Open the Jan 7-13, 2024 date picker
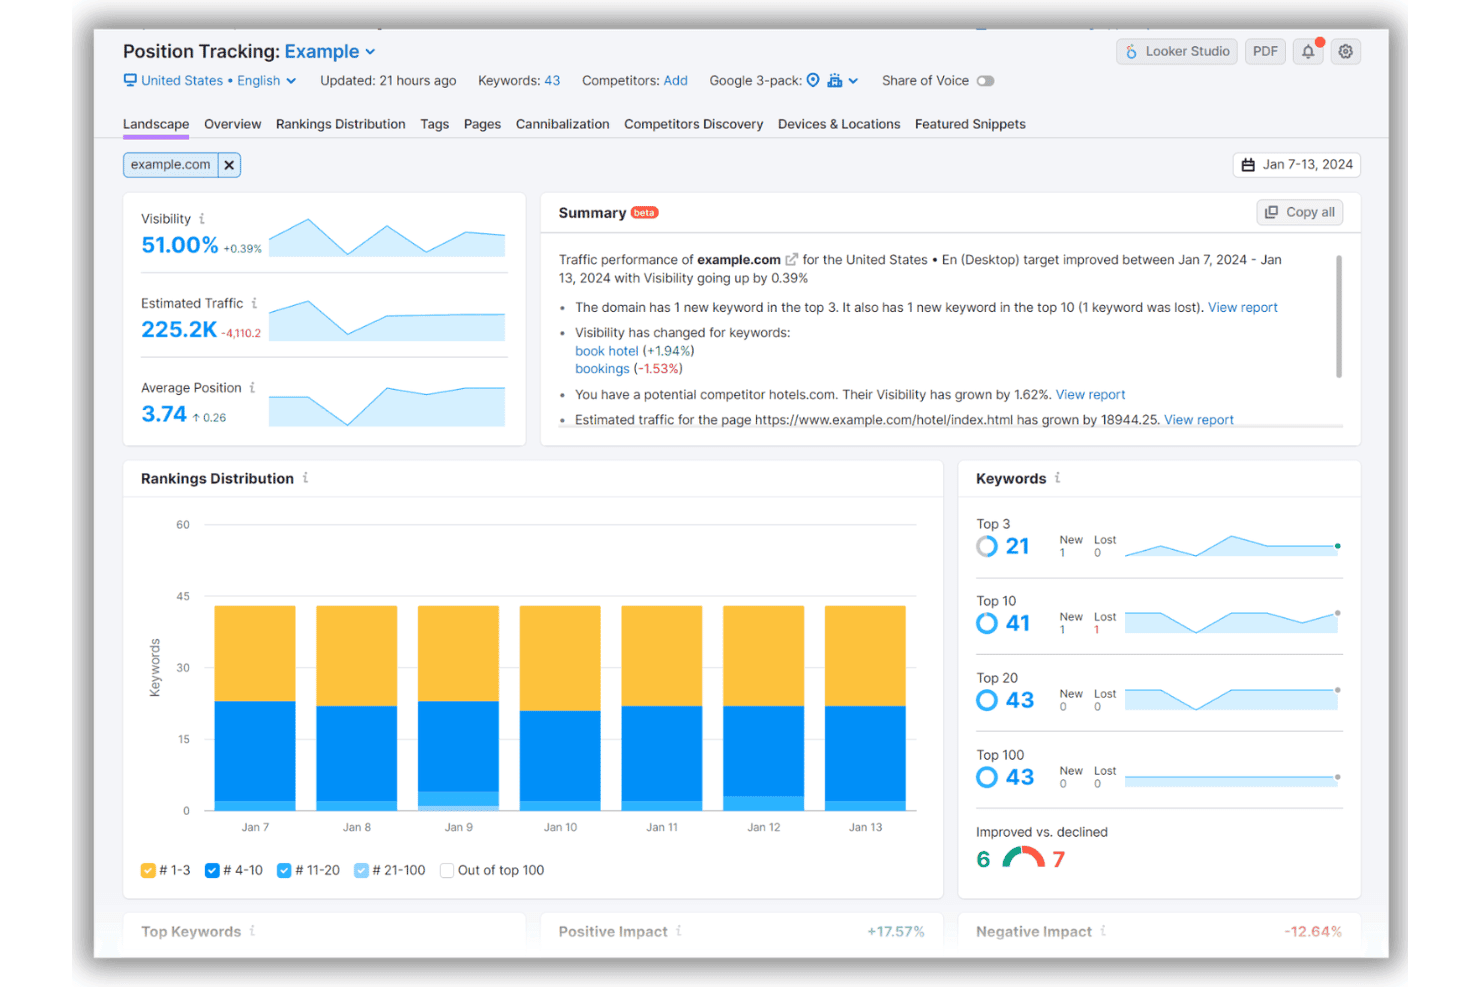The width and height of the screenshot is (1480, 987). click(1297, 165)
